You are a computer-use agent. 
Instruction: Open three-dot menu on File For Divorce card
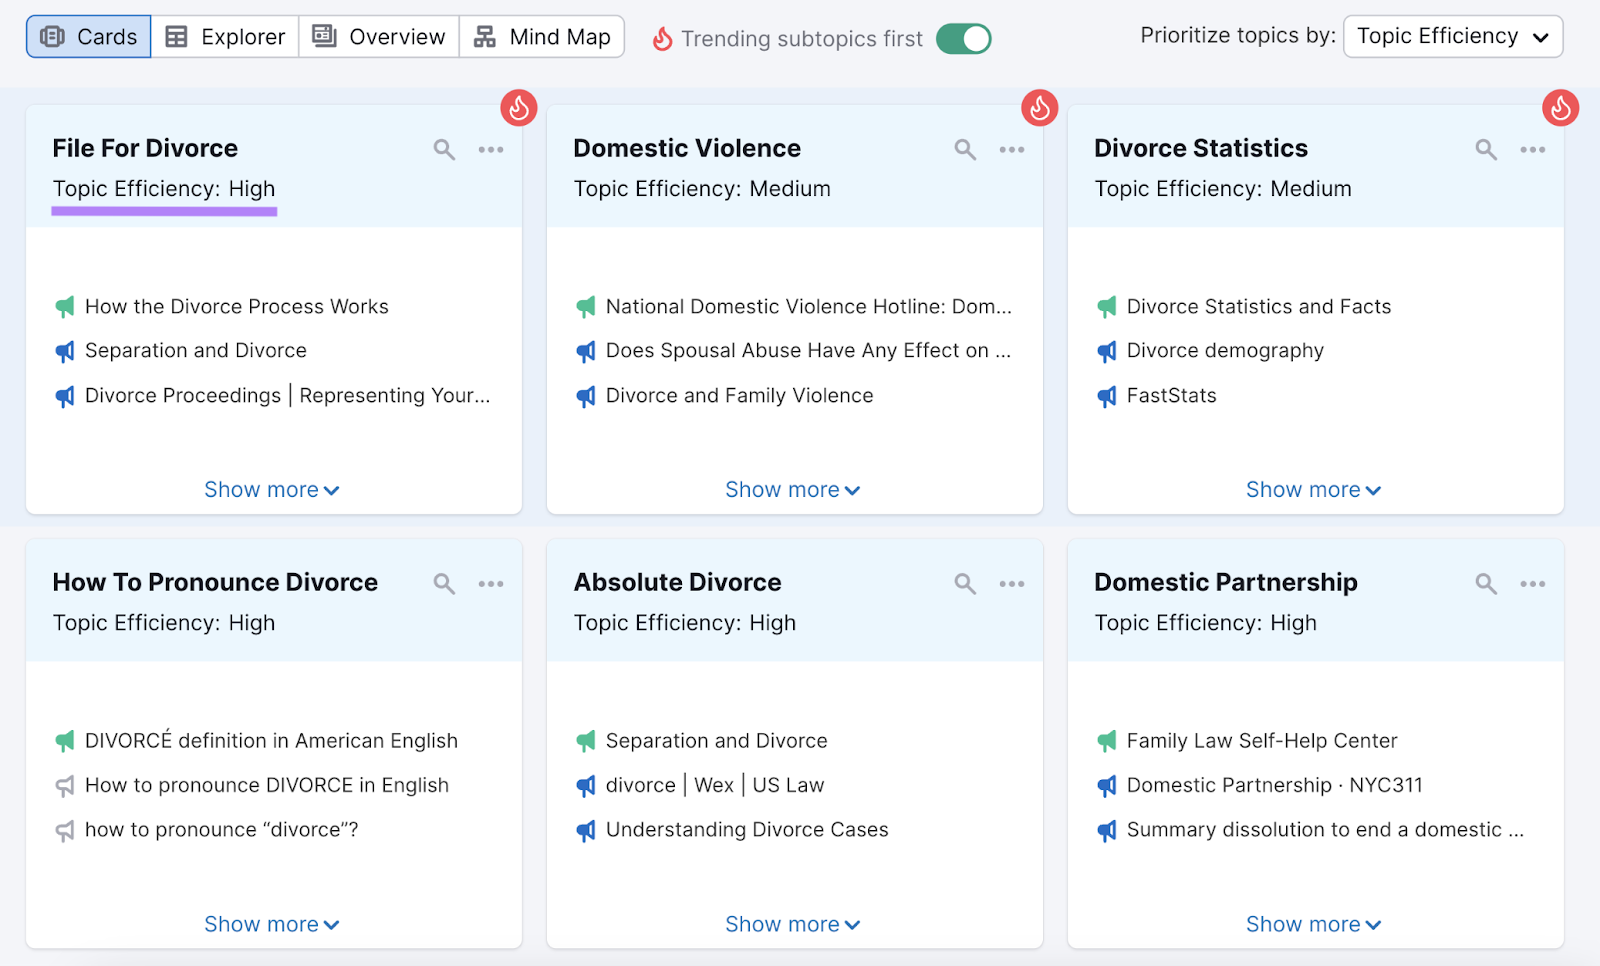tap(490, 150)
